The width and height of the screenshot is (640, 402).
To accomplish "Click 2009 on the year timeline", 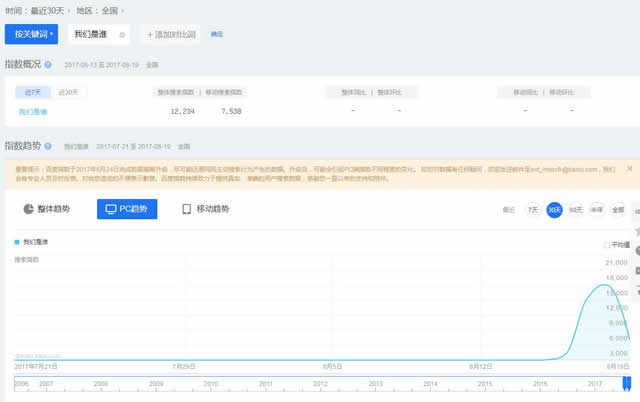I will pos(156,384).
